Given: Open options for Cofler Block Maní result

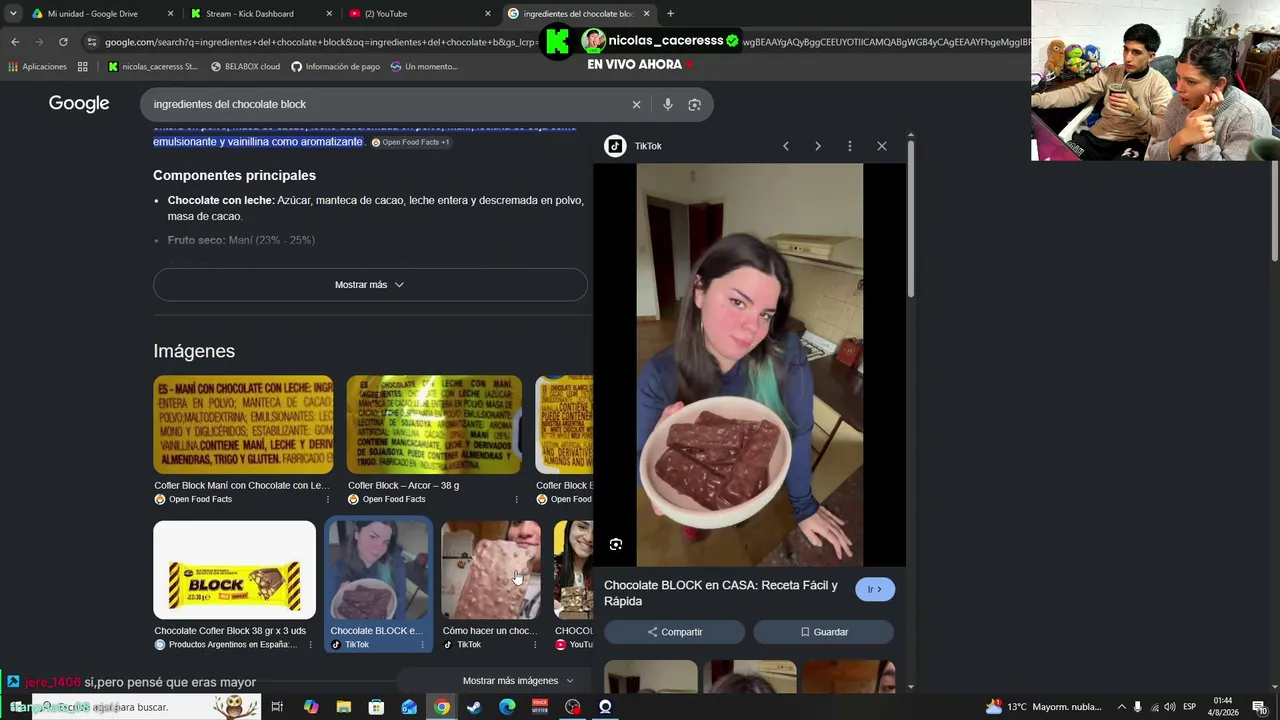Looking at the screenshot, I should (327, 499).
